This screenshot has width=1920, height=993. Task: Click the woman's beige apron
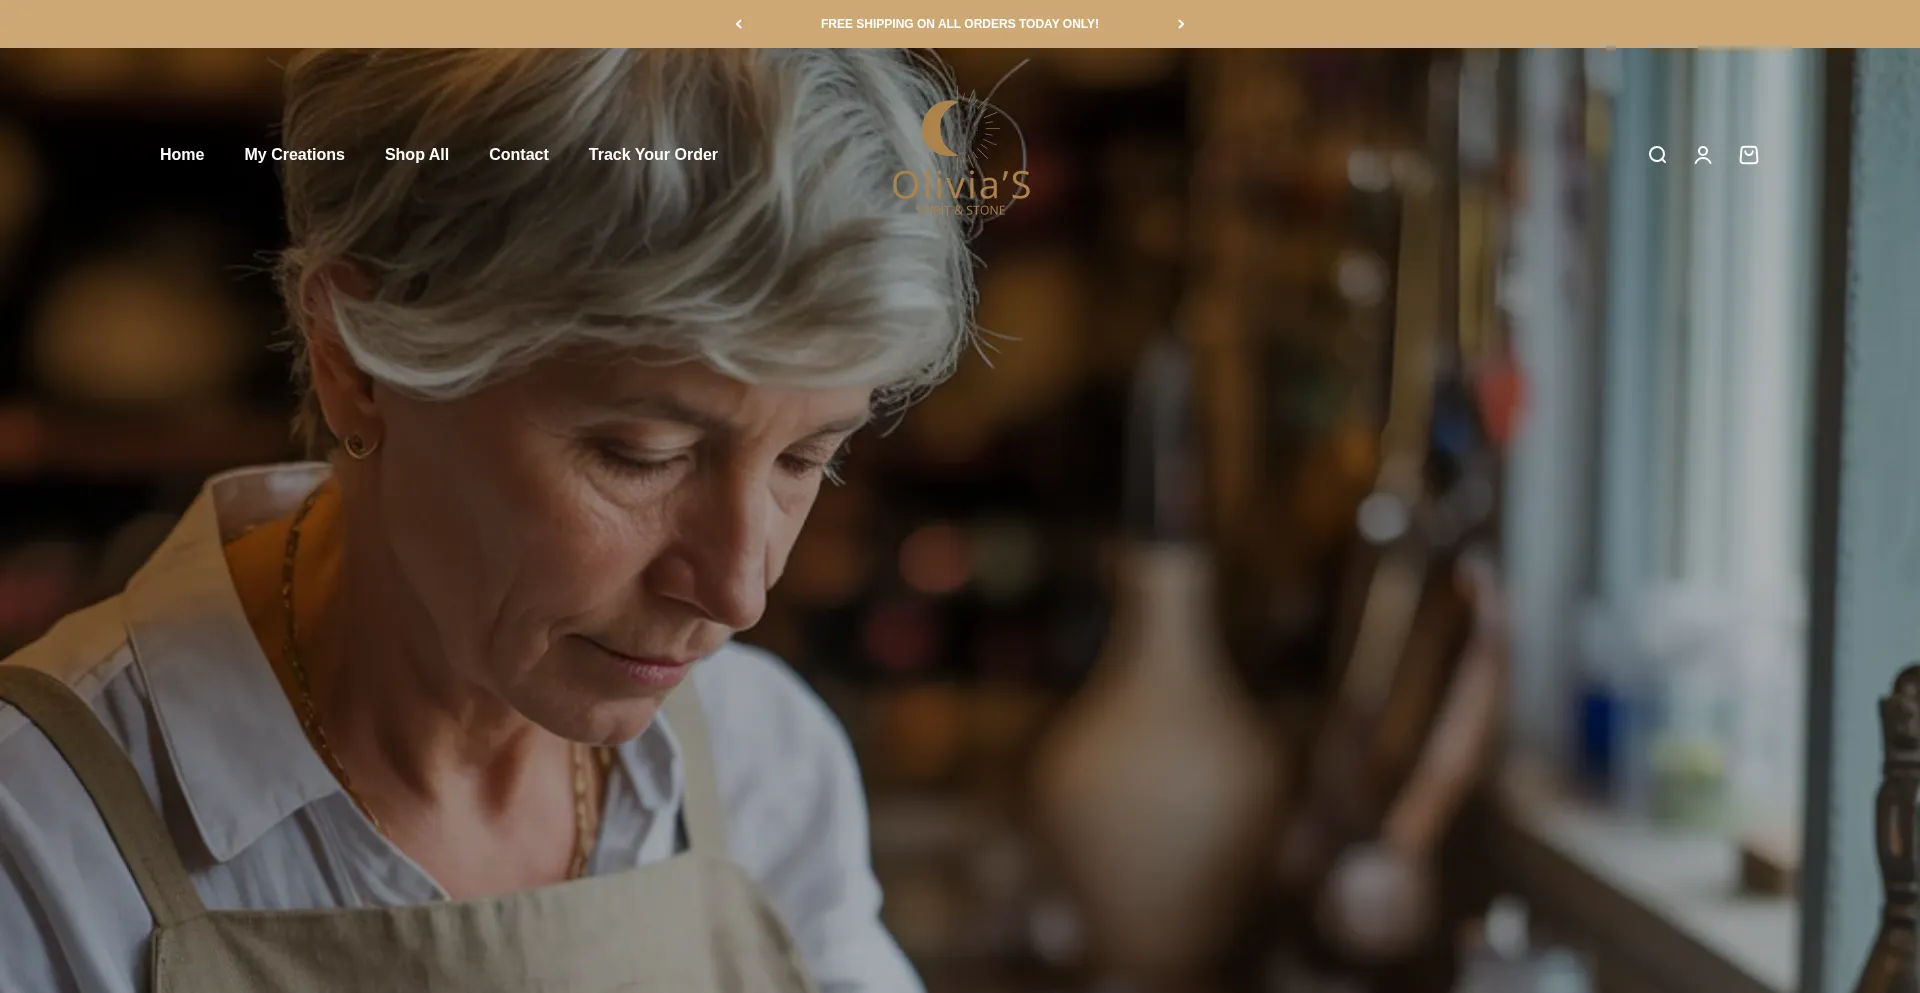(x=450, y=900)
